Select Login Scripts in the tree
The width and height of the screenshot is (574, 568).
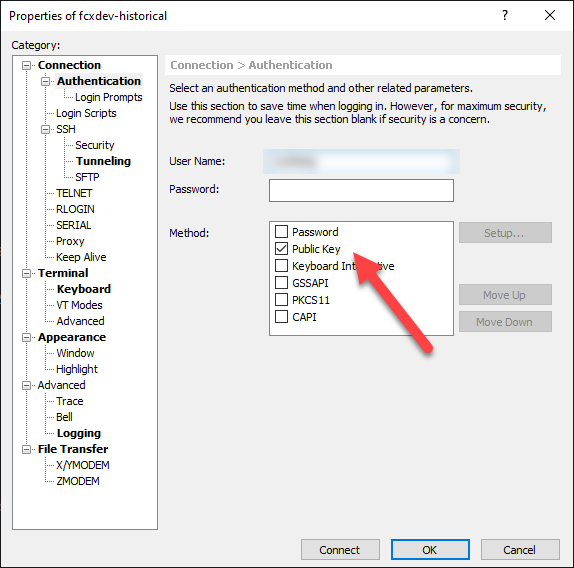86,113
